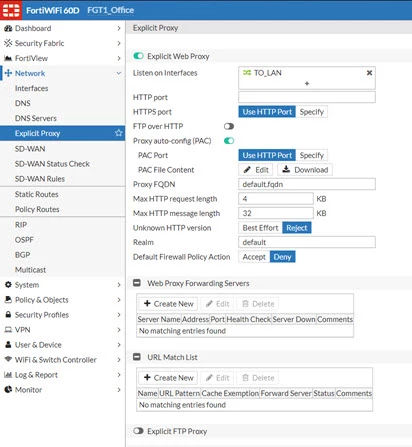Click the star favorite icon on Explicit Proxy

coord(118,133)
